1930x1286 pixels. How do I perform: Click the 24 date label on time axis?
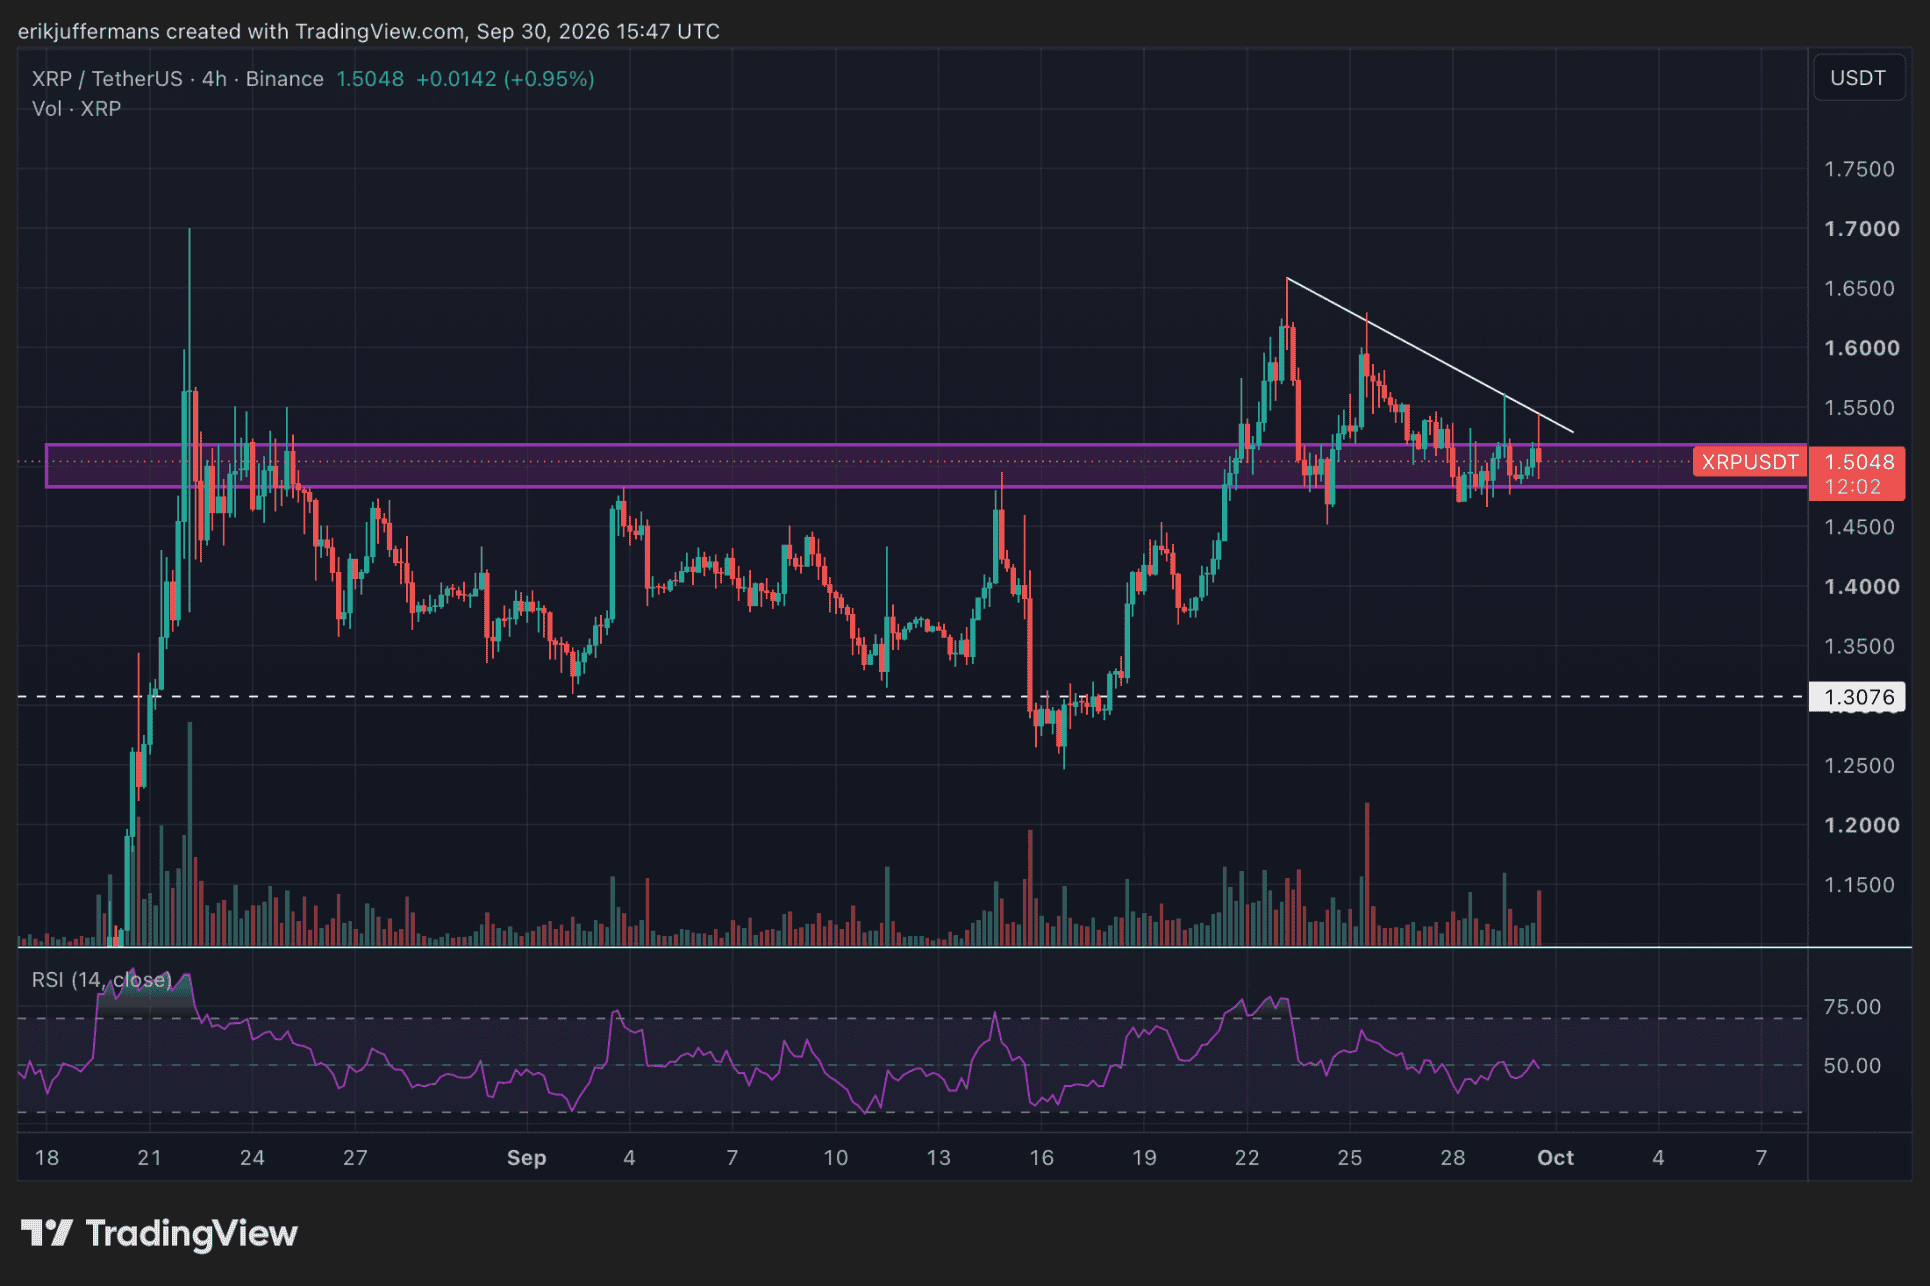pos(252,1158)
